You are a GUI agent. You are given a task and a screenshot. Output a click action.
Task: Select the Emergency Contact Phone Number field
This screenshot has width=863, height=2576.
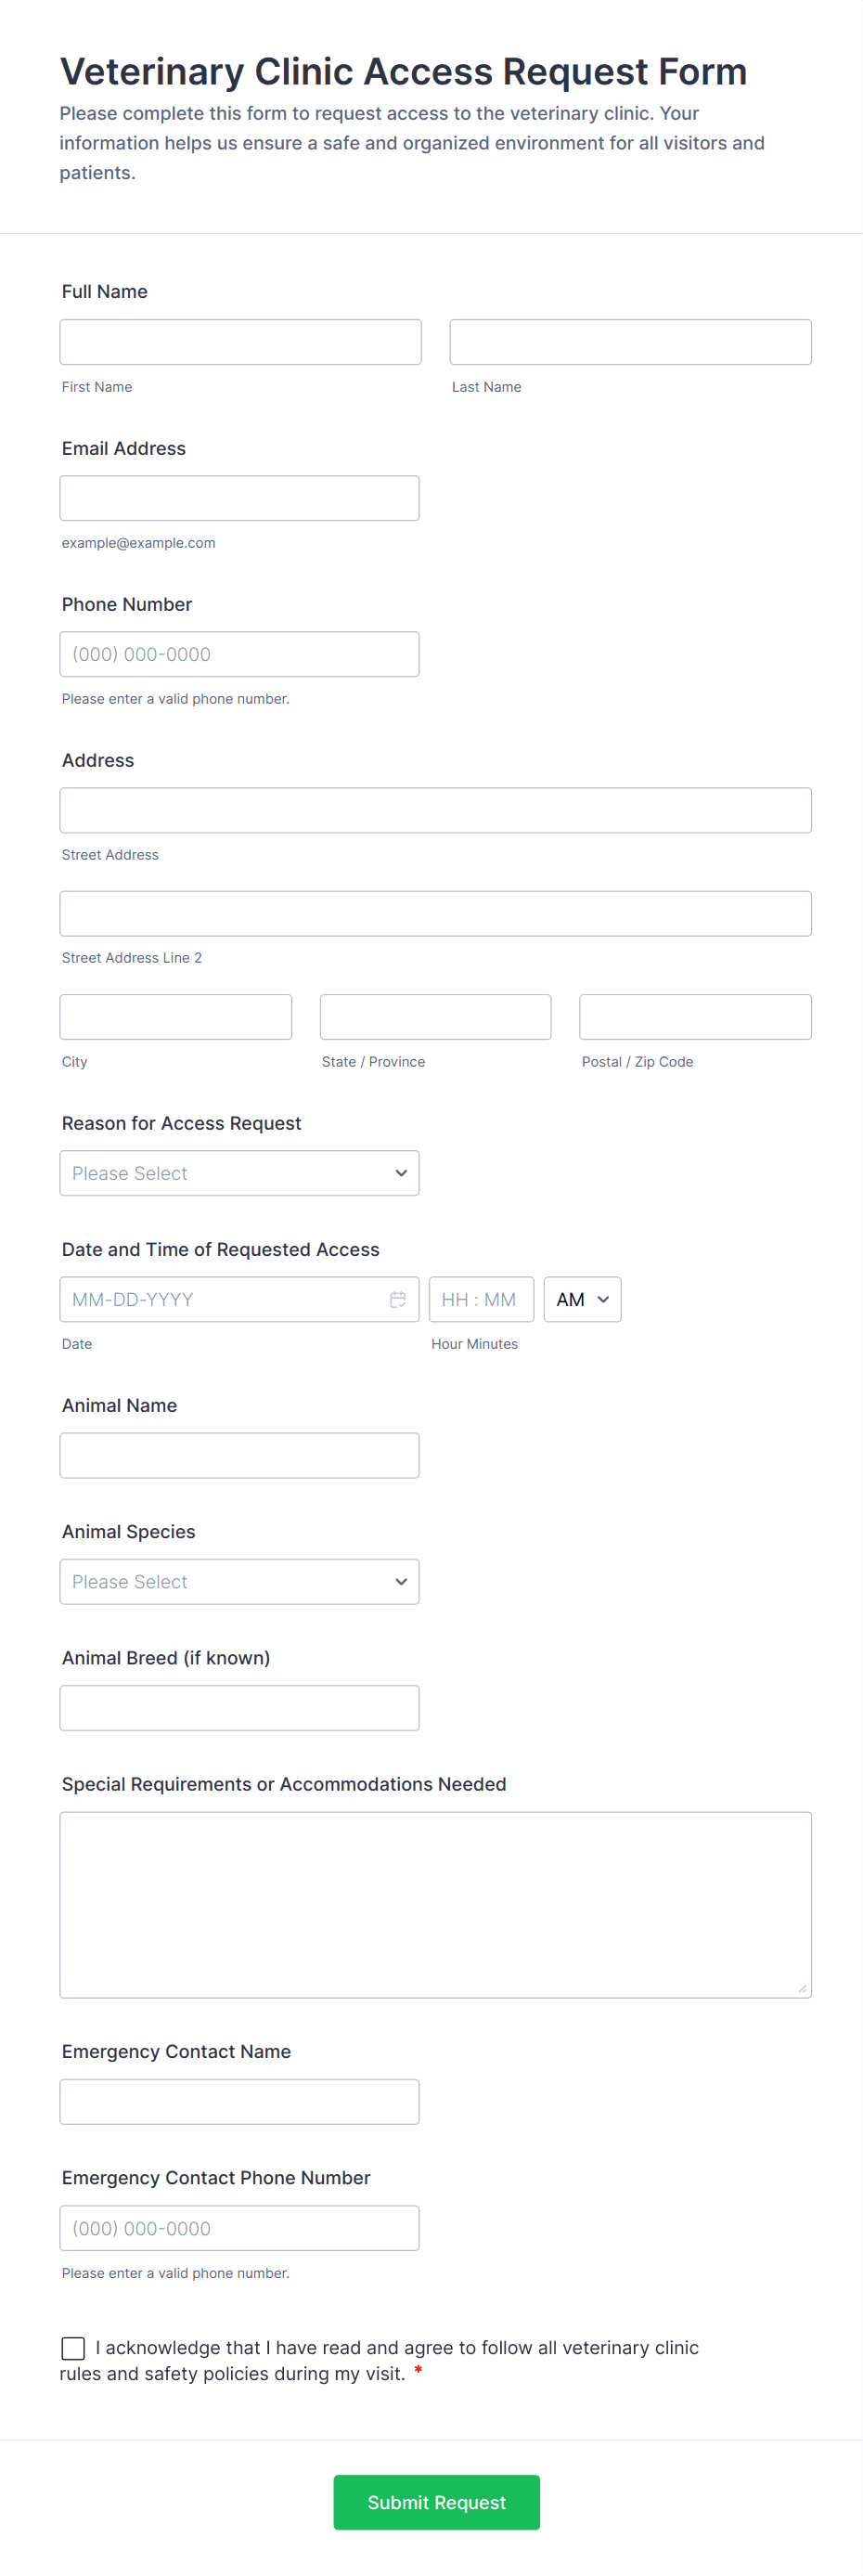(x=239, y=2227)
